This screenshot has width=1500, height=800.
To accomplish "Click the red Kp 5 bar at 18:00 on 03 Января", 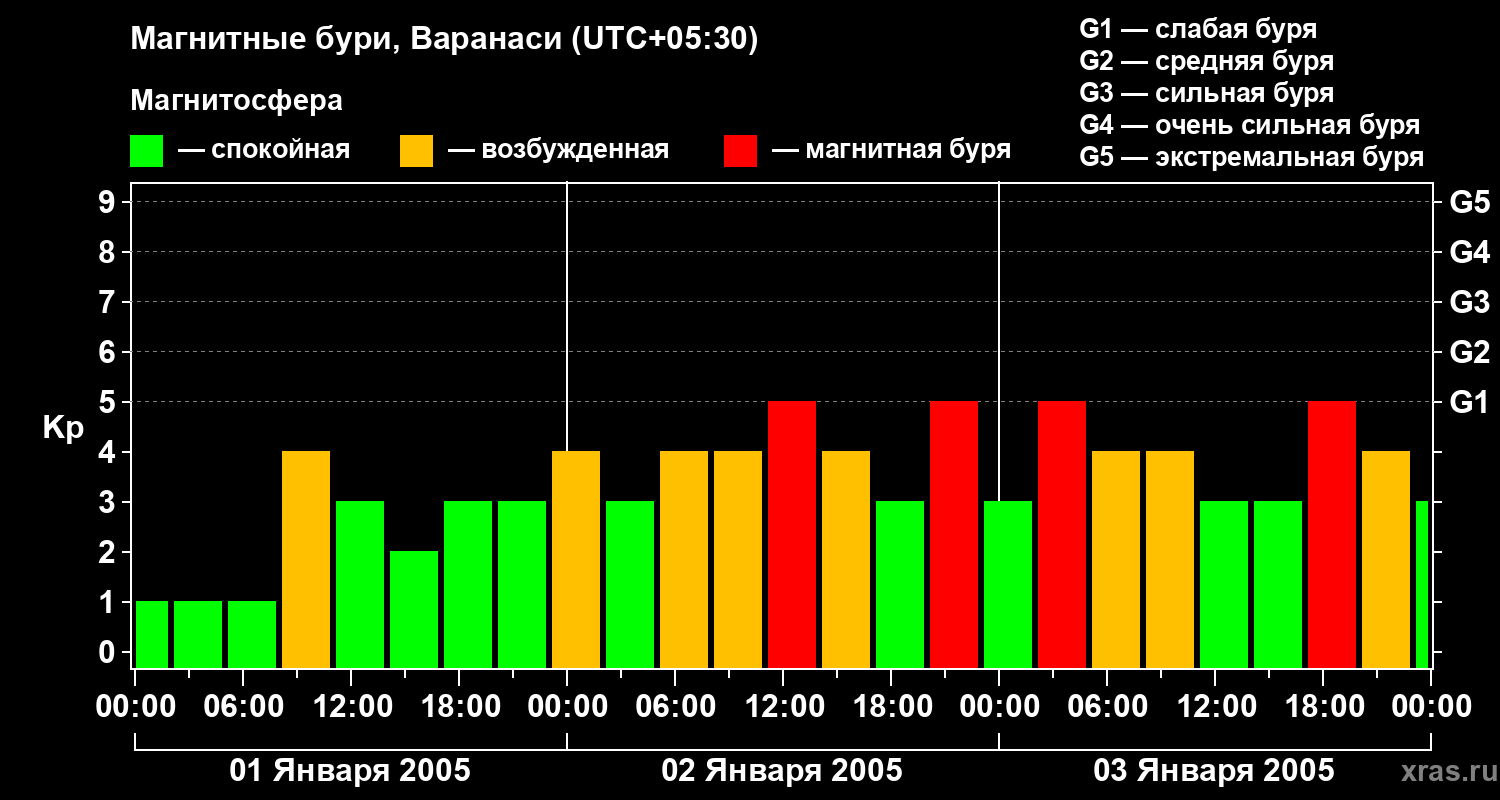I will (x=1332, y=534).
